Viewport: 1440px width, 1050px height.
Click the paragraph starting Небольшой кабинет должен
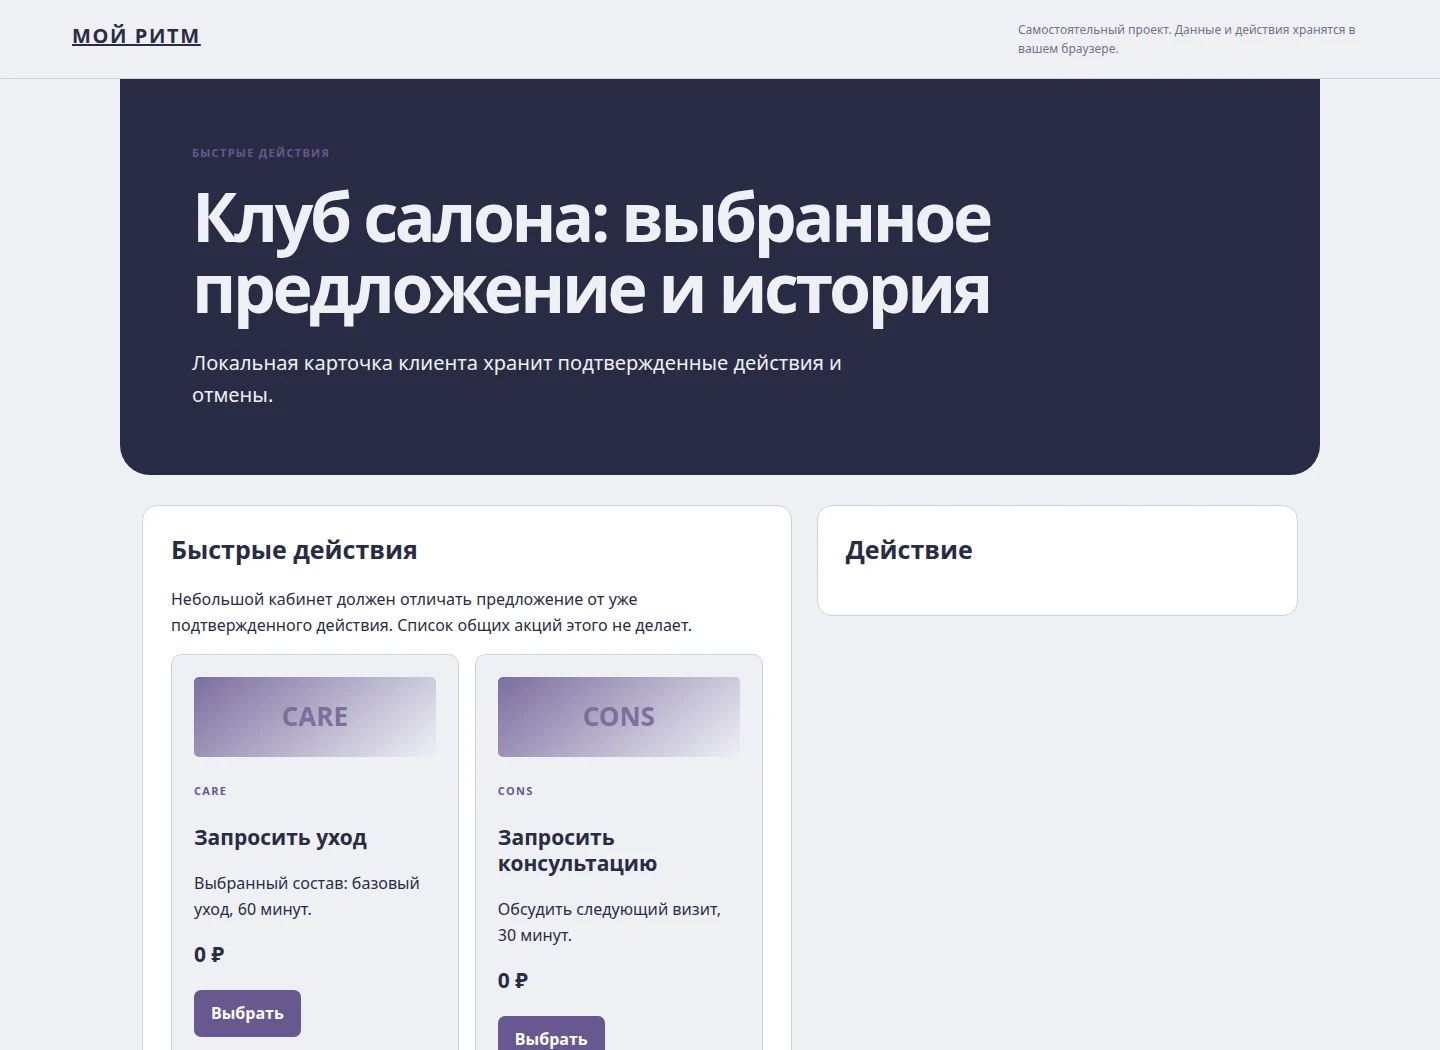(x=431, y=612)
